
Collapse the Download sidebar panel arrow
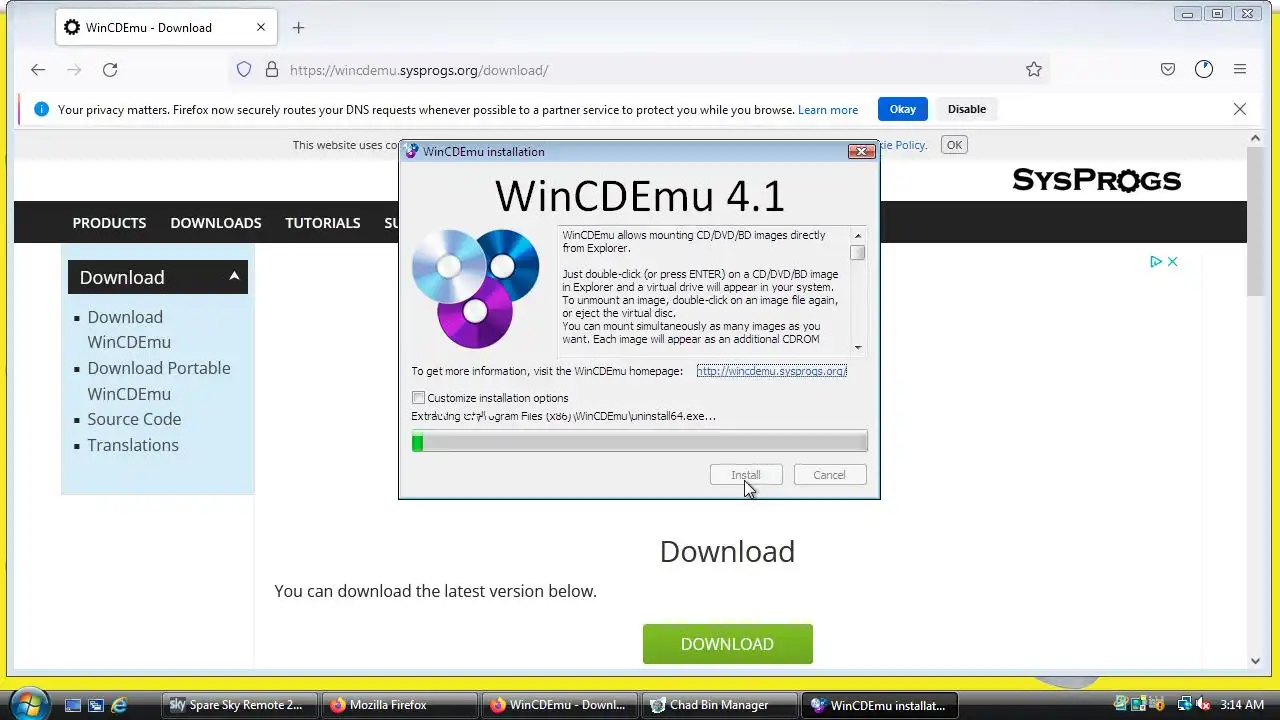(x=234, y=276)
